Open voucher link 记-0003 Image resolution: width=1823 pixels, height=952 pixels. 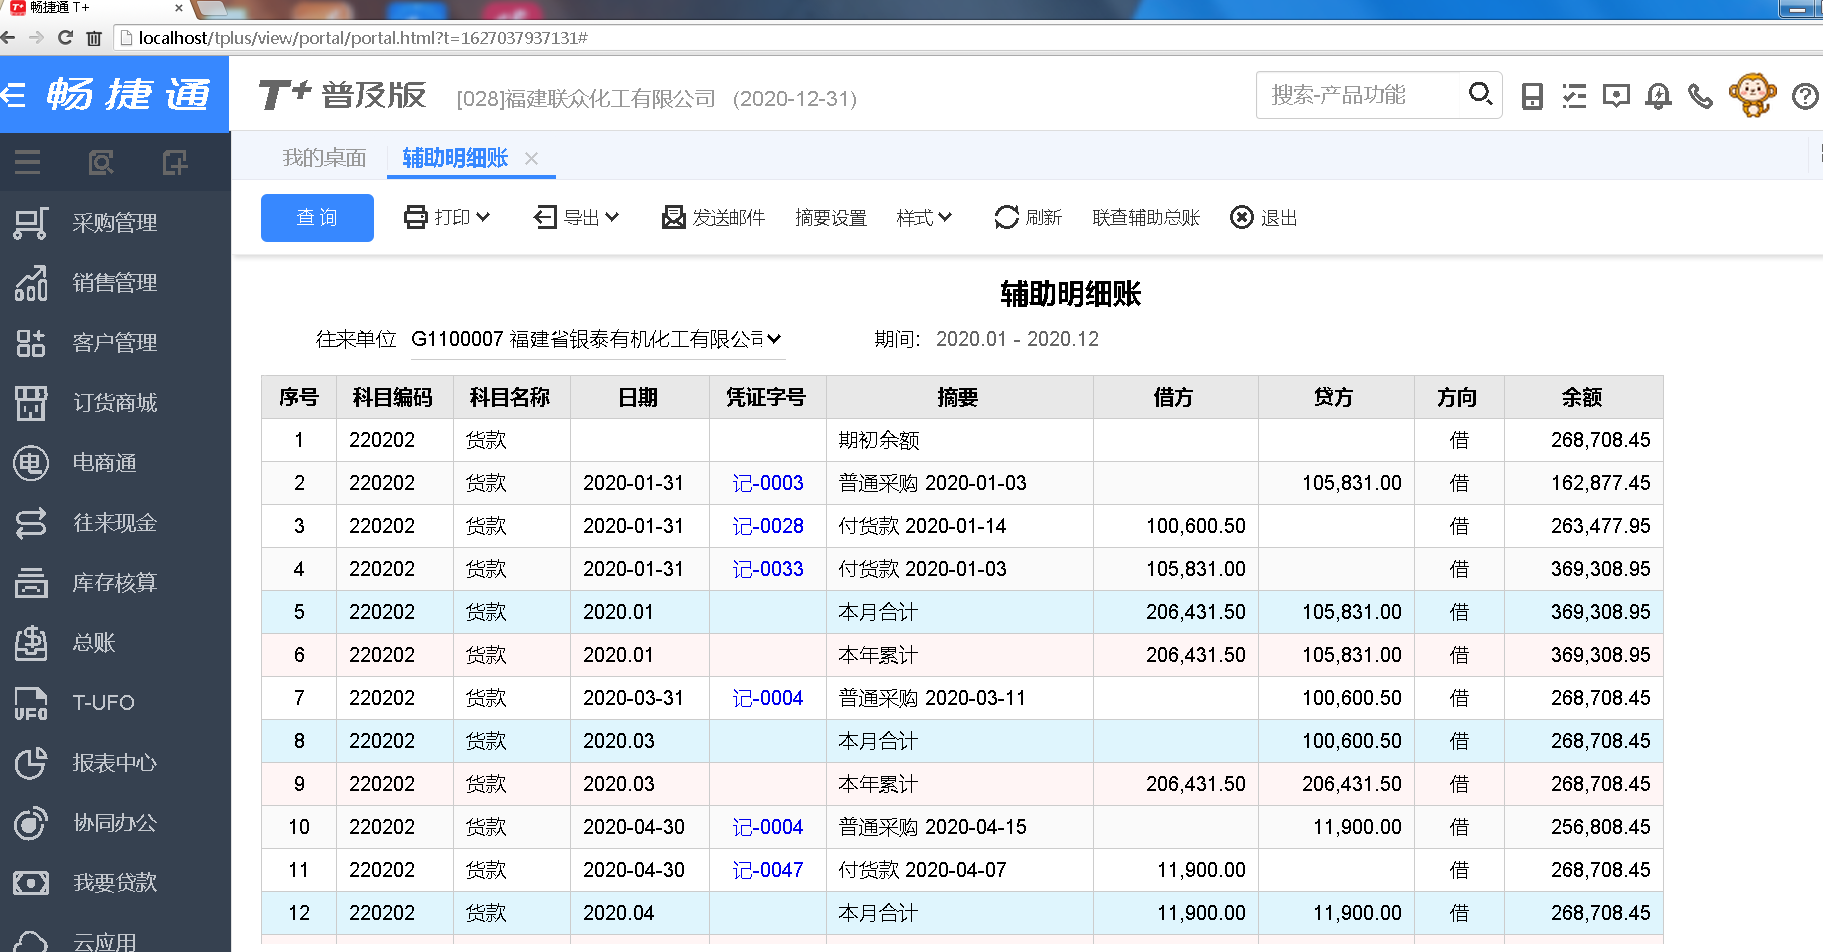pyautogui.click(x=768, y=483)
